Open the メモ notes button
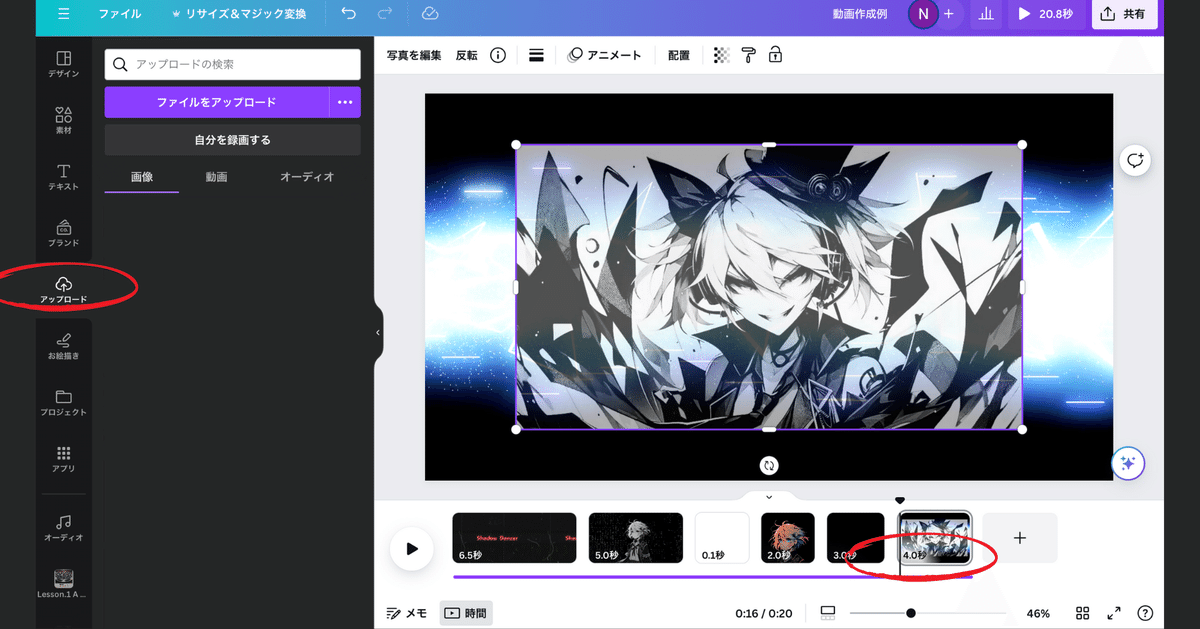The height and width of the screenshot is (629, 1200). click(x=407, y=613)
